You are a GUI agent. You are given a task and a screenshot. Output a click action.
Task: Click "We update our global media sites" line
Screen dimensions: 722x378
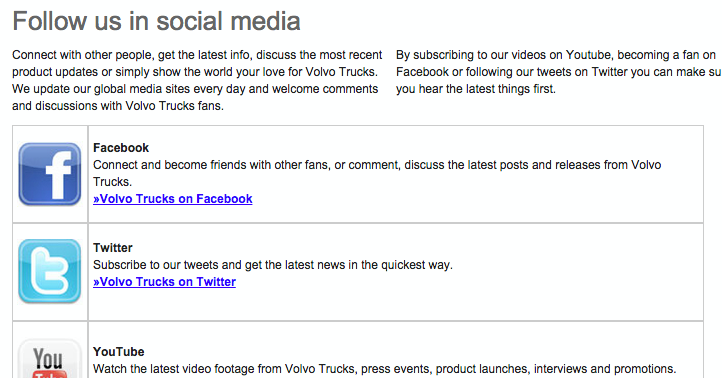tap(195, 89)
